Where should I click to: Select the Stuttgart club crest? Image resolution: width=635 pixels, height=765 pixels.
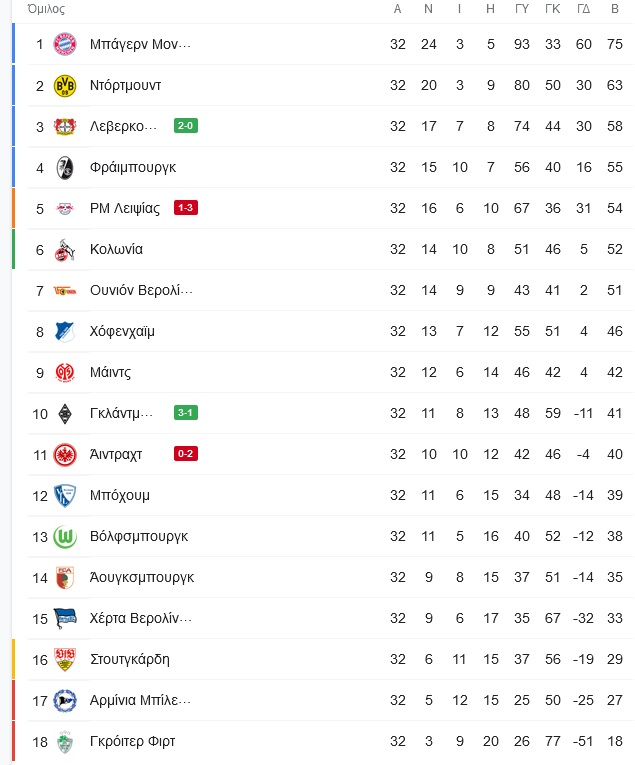pyautogui.click(x=64, y=659)
